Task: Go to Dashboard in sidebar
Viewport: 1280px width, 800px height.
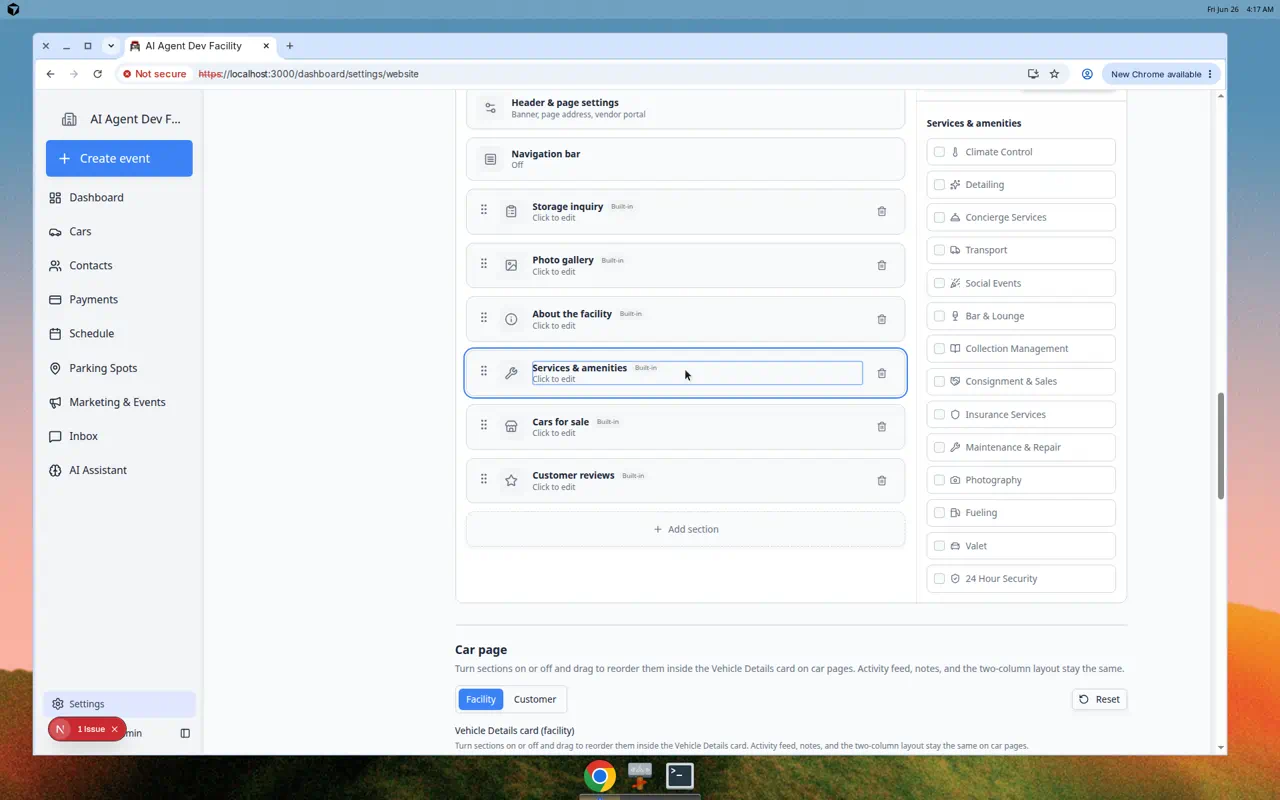Action: pyautogui.click(x=119, y=197)
